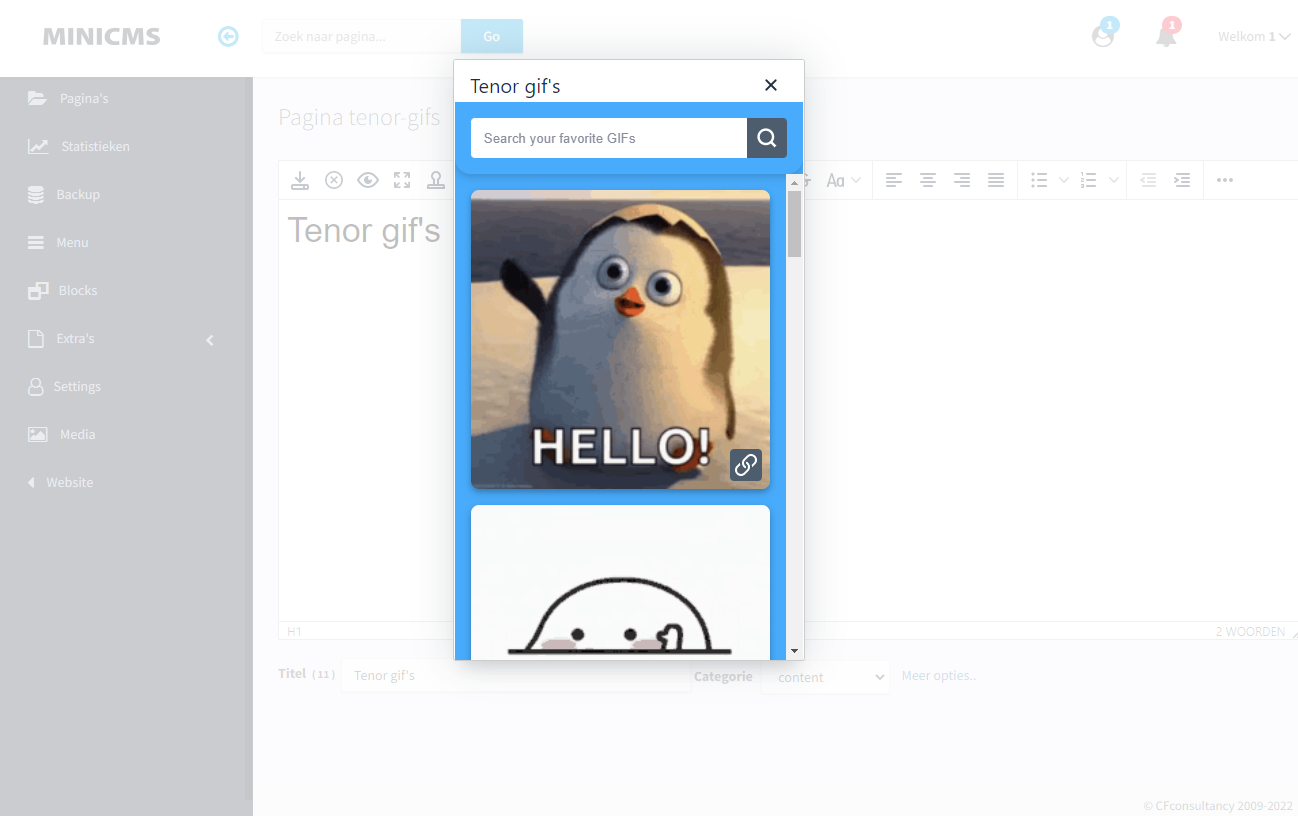
Task: Toggle the eye preview icon in toolbar
Action: point(368,180)
